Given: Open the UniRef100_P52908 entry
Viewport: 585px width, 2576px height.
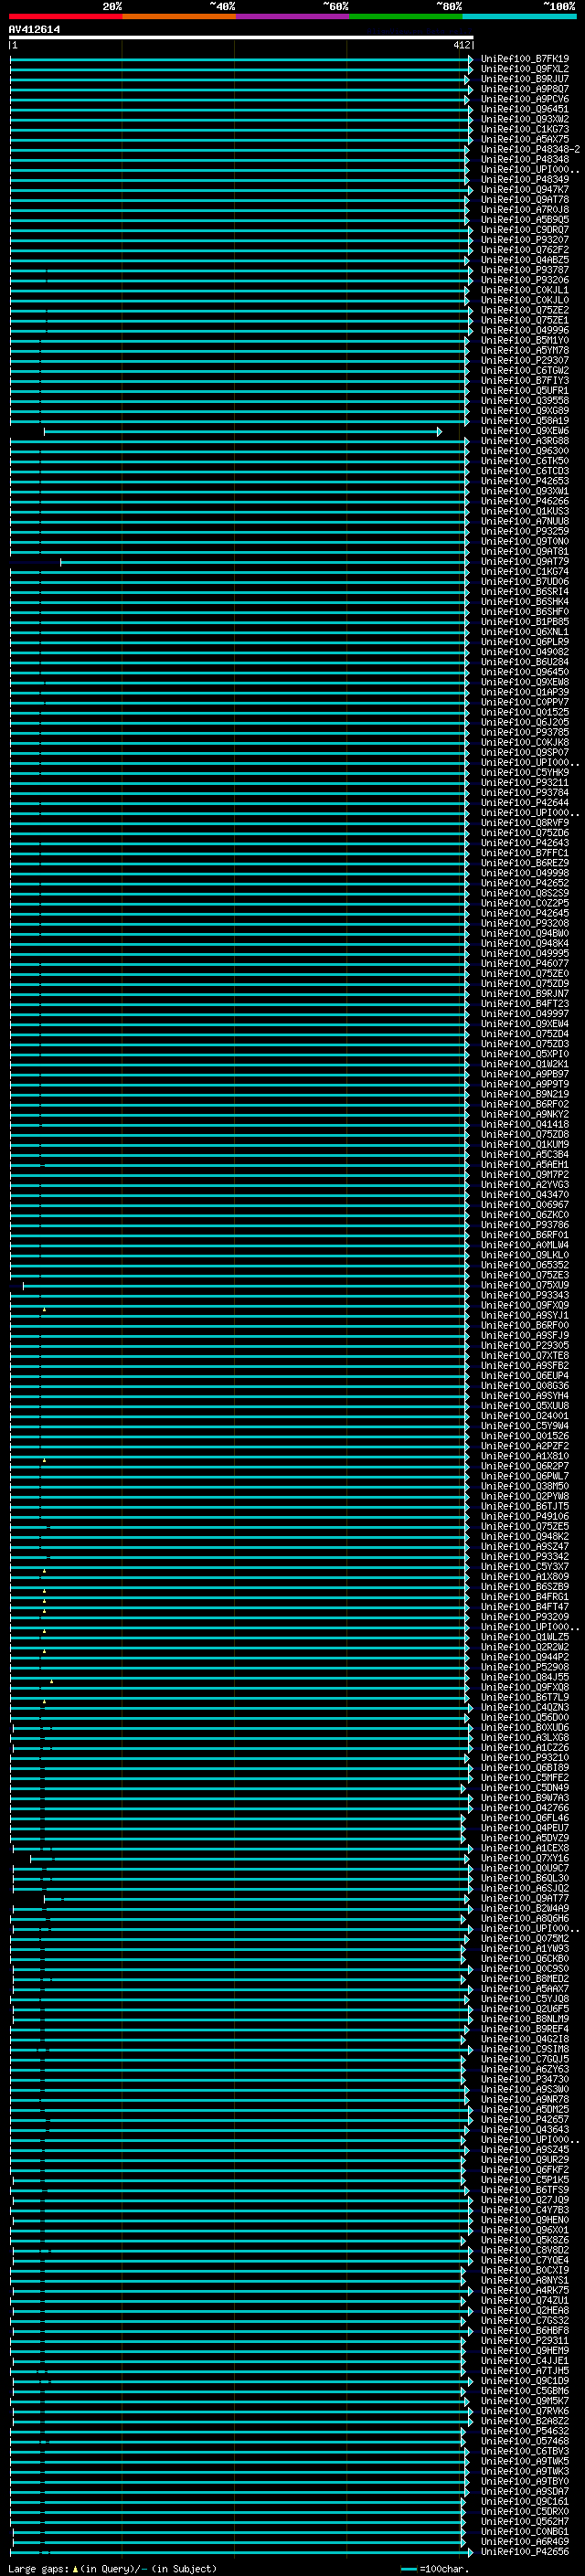Looking at the screenshot, I should point(524,1667).
